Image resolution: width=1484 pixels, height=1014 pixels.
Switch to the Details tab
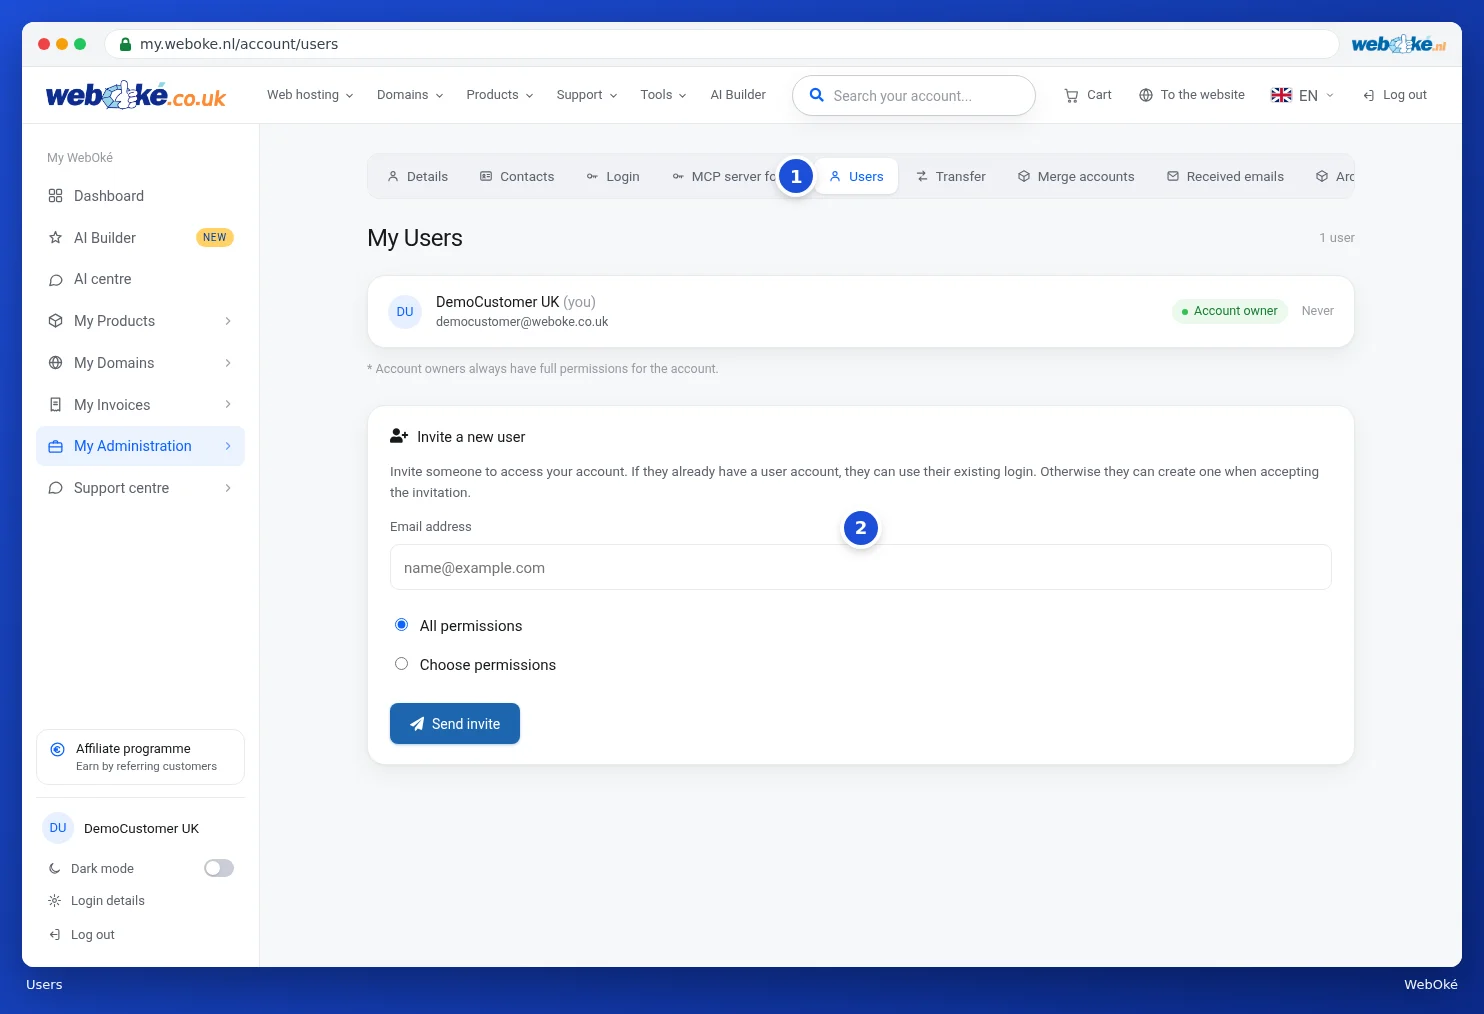418,177
